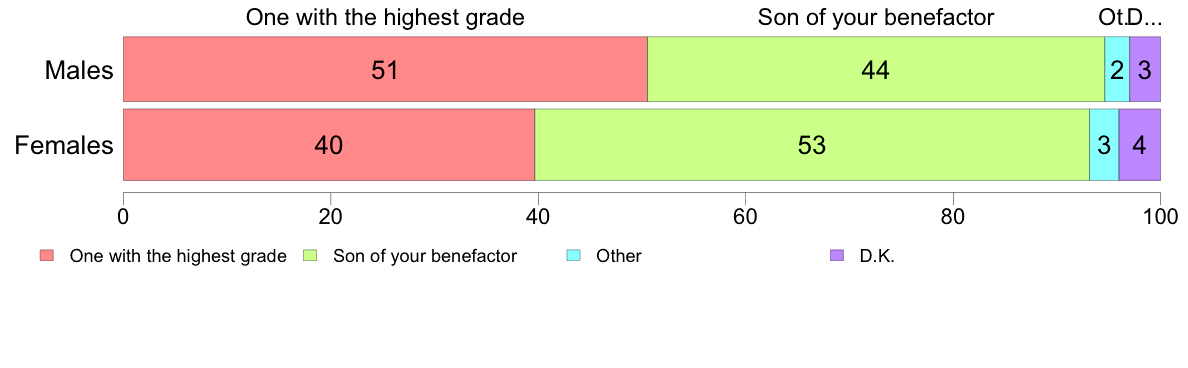1188x368 pixels.
Task: Click the green benefactor legend swatch
Action: pyautogui.click(x=310, y=256)
